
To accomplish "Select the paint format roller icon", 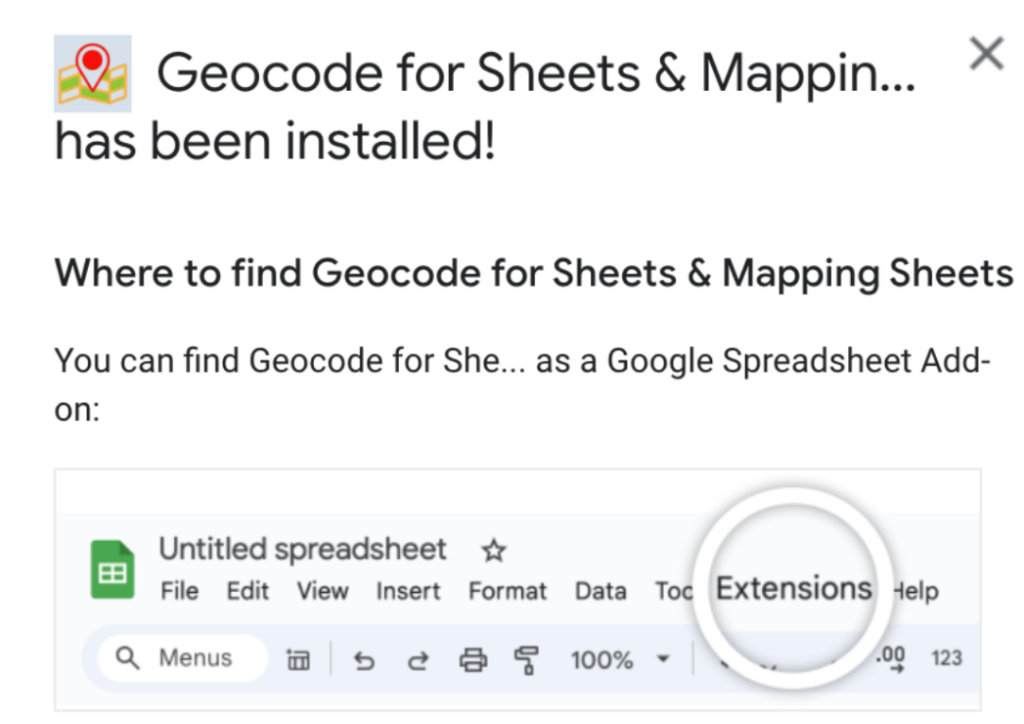I will click(x=526, y=659).
